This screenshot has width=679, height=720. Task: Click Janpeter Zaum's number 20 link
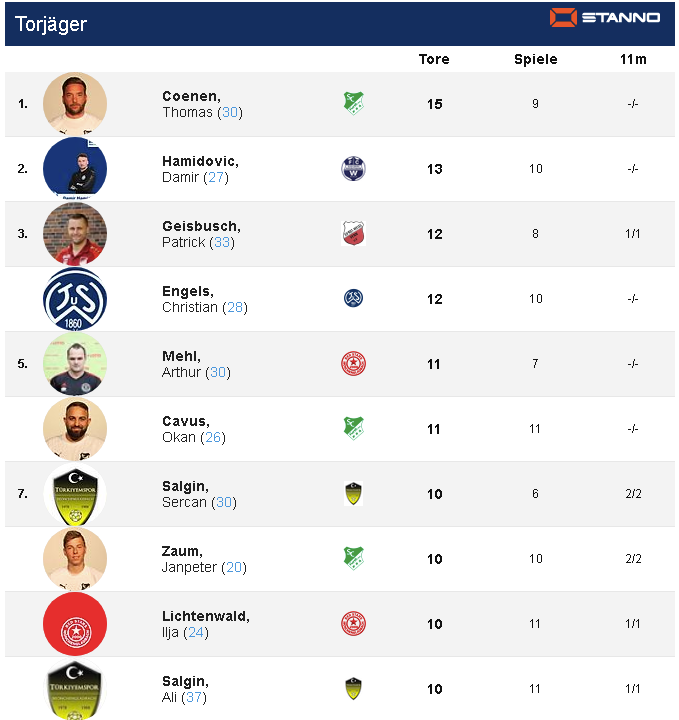coord(232,568)
